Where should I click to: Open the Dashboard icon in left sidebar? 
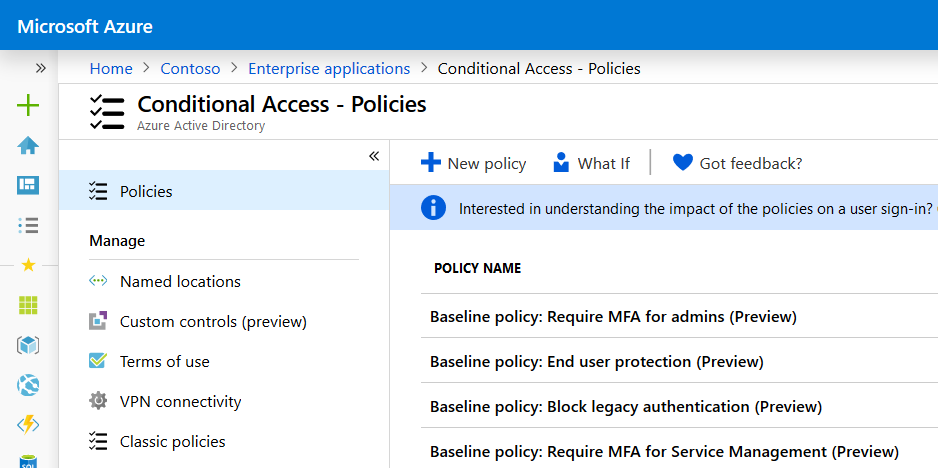[x=28, y=186]
